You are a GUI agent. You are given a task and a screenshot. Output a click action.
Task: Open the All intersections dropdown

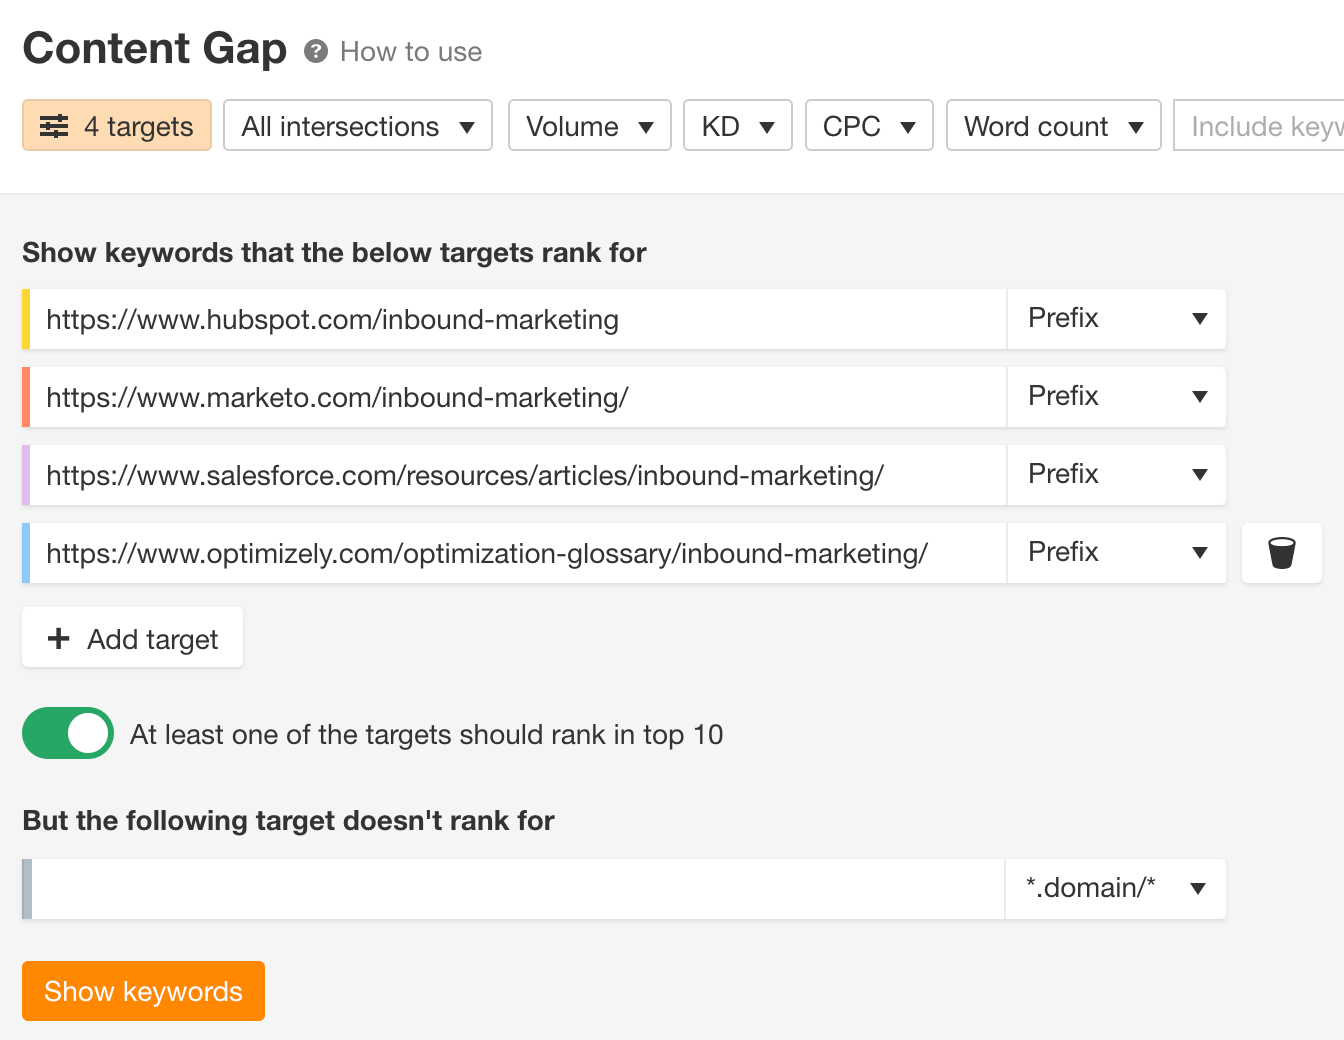click(x=358, y=126)
